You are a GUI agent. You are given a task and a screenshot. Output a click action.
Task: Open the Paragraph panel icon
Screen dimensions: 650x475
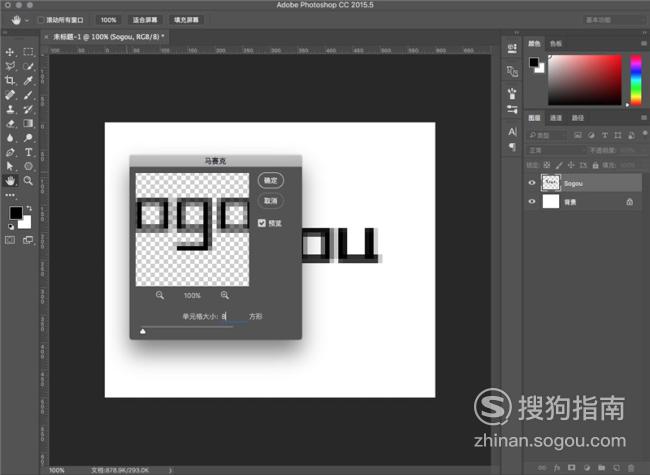pos(512,147)
